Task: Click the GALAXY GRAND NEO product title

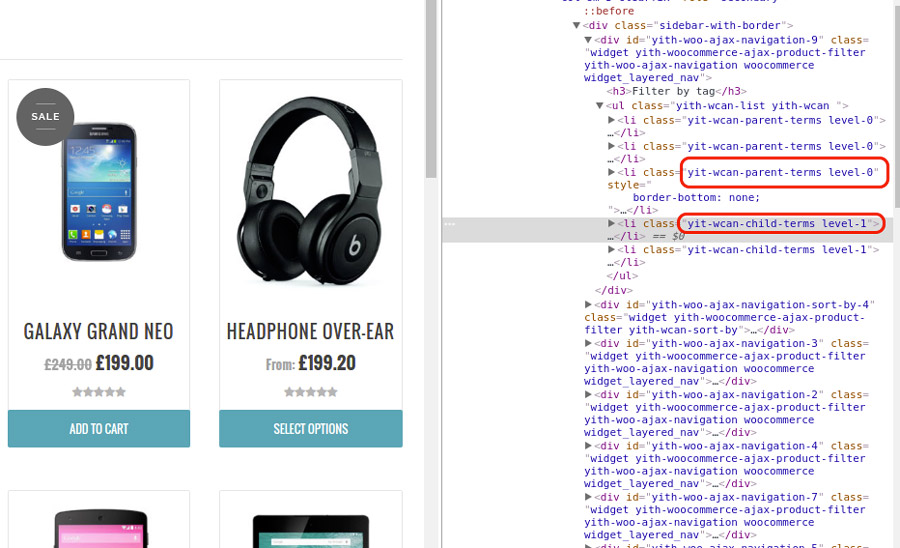Action: click(x=98, y=331)
